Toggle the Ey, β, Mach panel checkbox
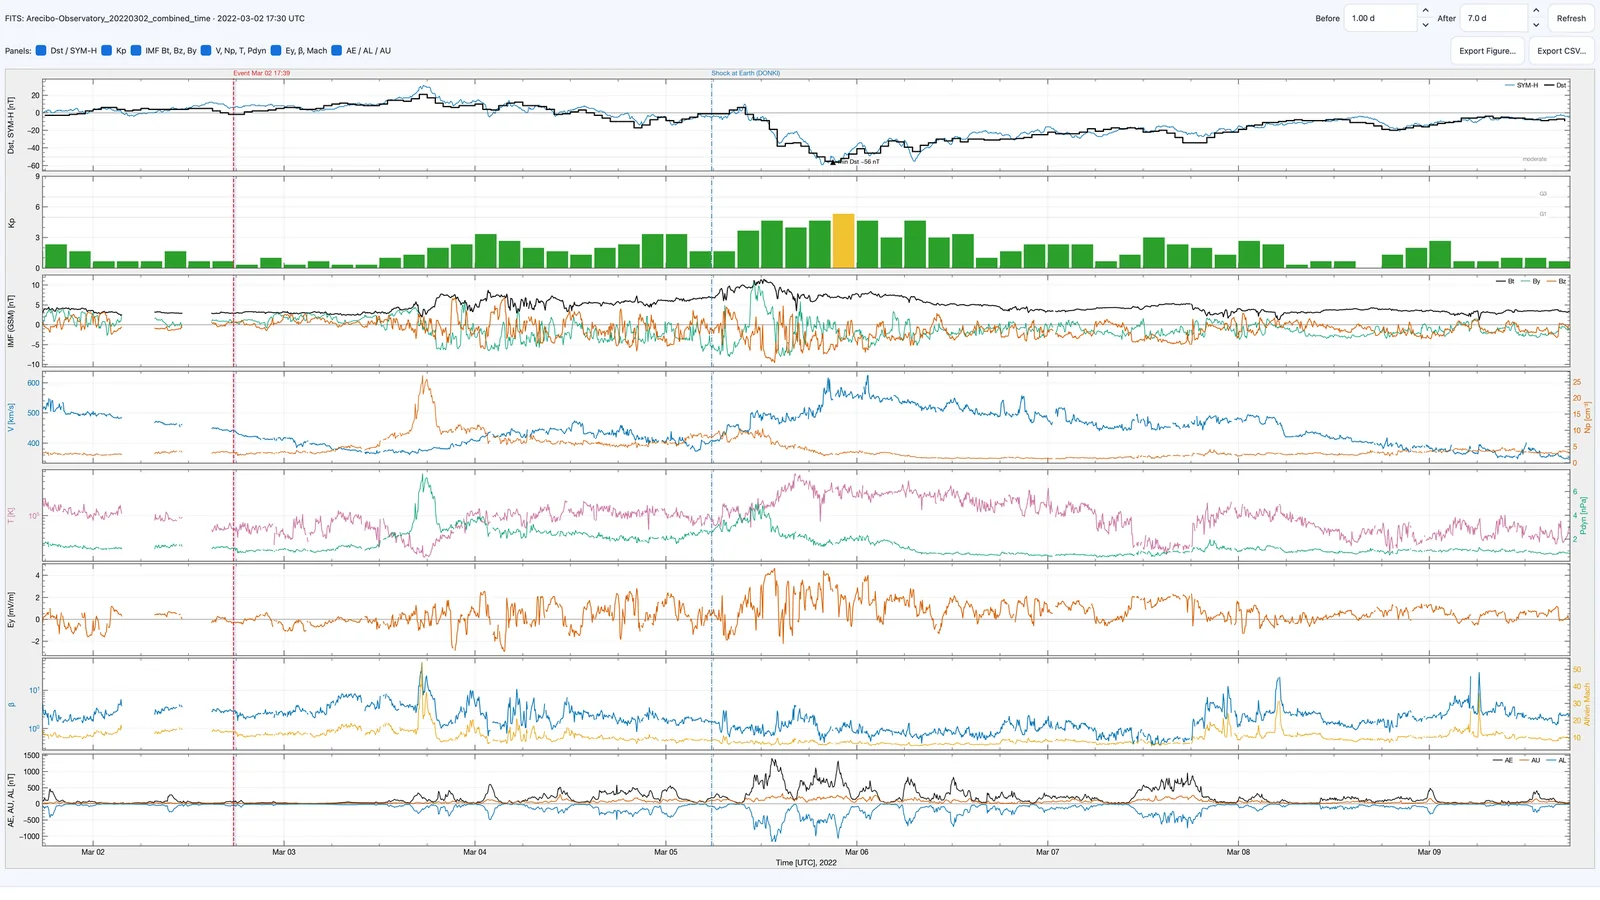The height and width of the screenshot is (900, 1600). click(276, 50)
